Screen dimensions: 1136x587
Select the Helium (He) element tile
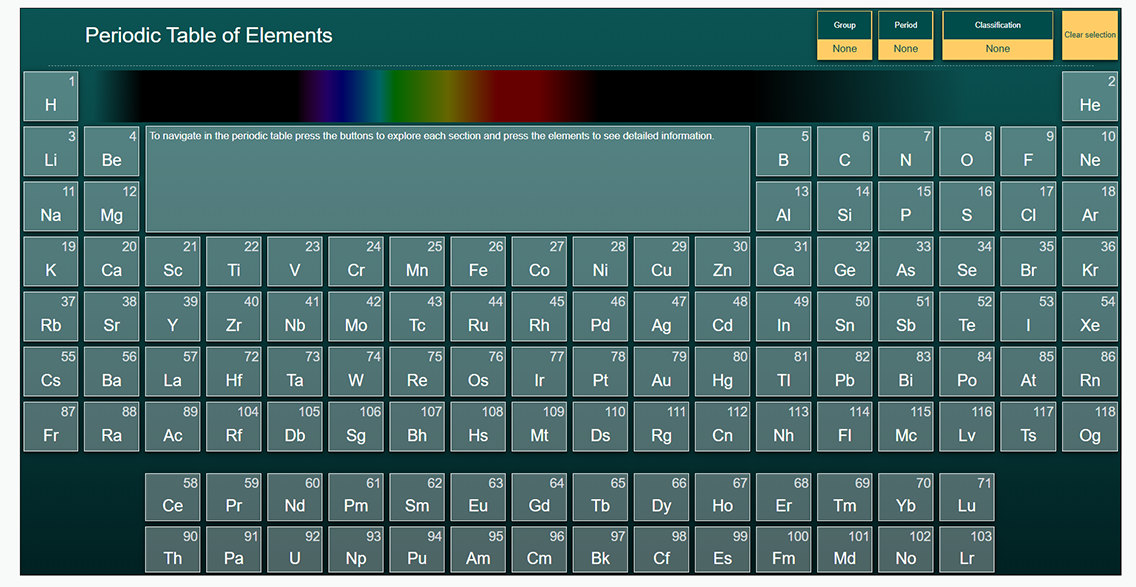click(x=1090, y=96)
